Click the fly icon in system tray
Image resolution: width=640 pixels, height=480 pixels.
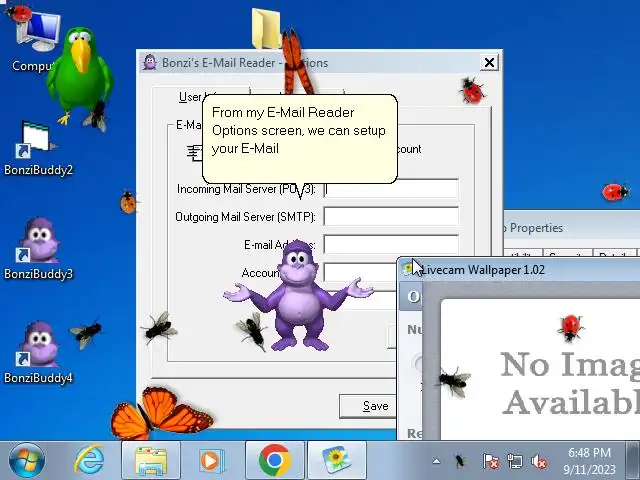coord(460,462)
